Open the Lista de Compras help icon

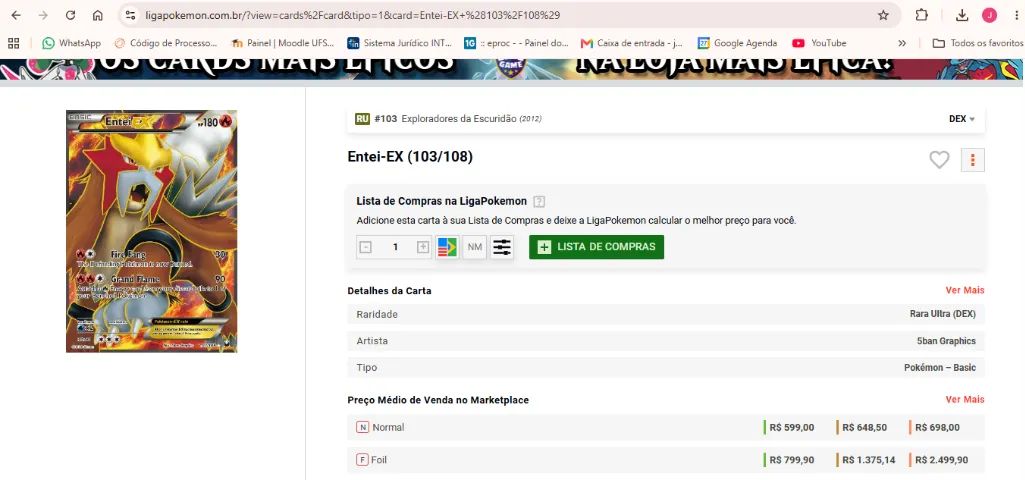(x=539, y=201)
